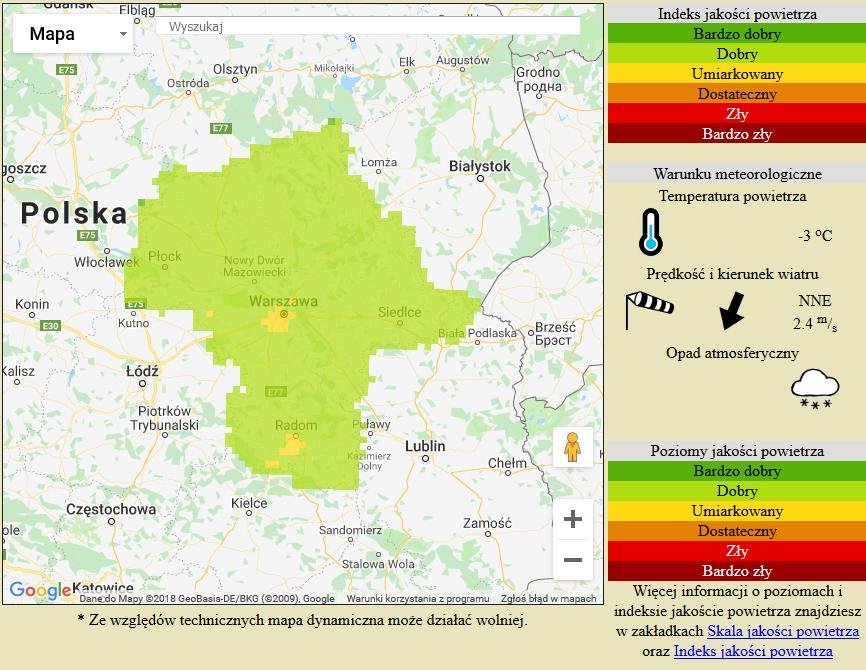Click the Olsztyn city label
This screenshot has width=866, height=670.
click(x=235, y=69)
